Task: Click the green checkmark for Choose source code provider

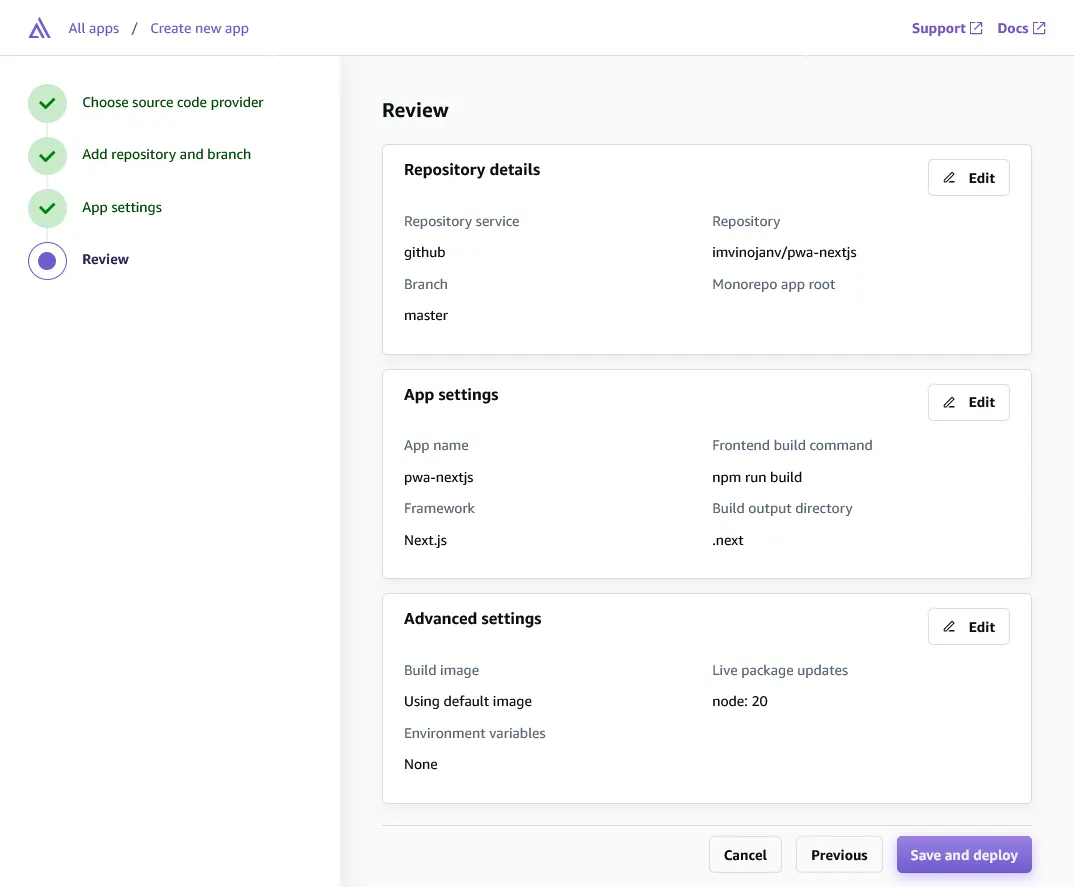Action: [x=47, y=103]
